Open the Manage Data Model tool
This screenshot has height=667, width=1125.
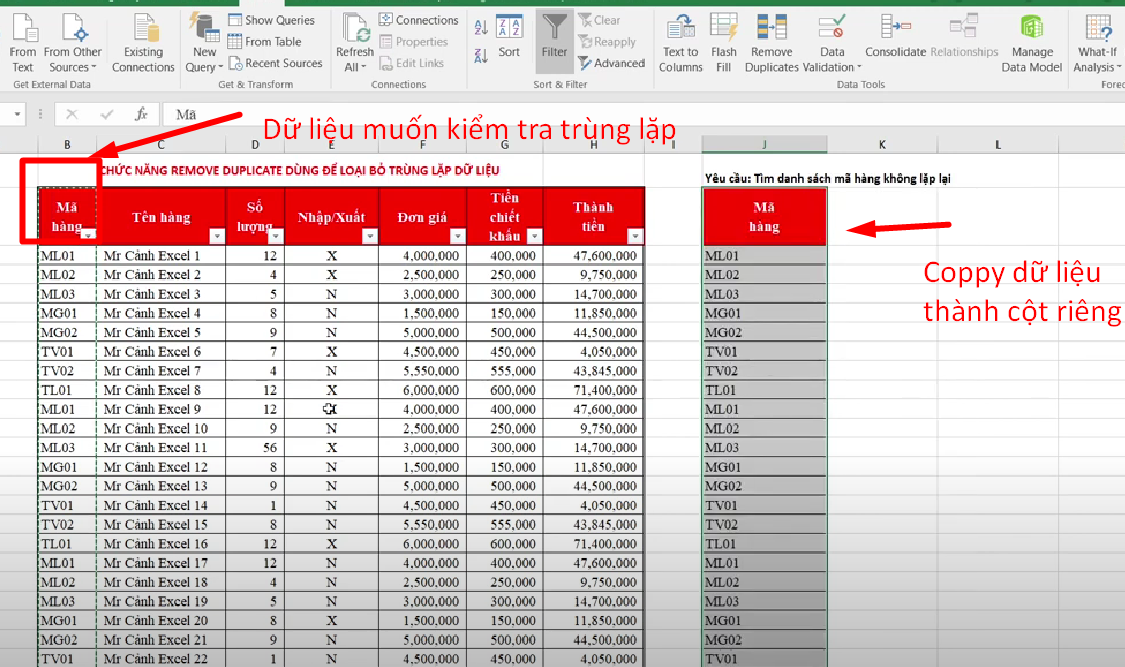point(1034,42)
